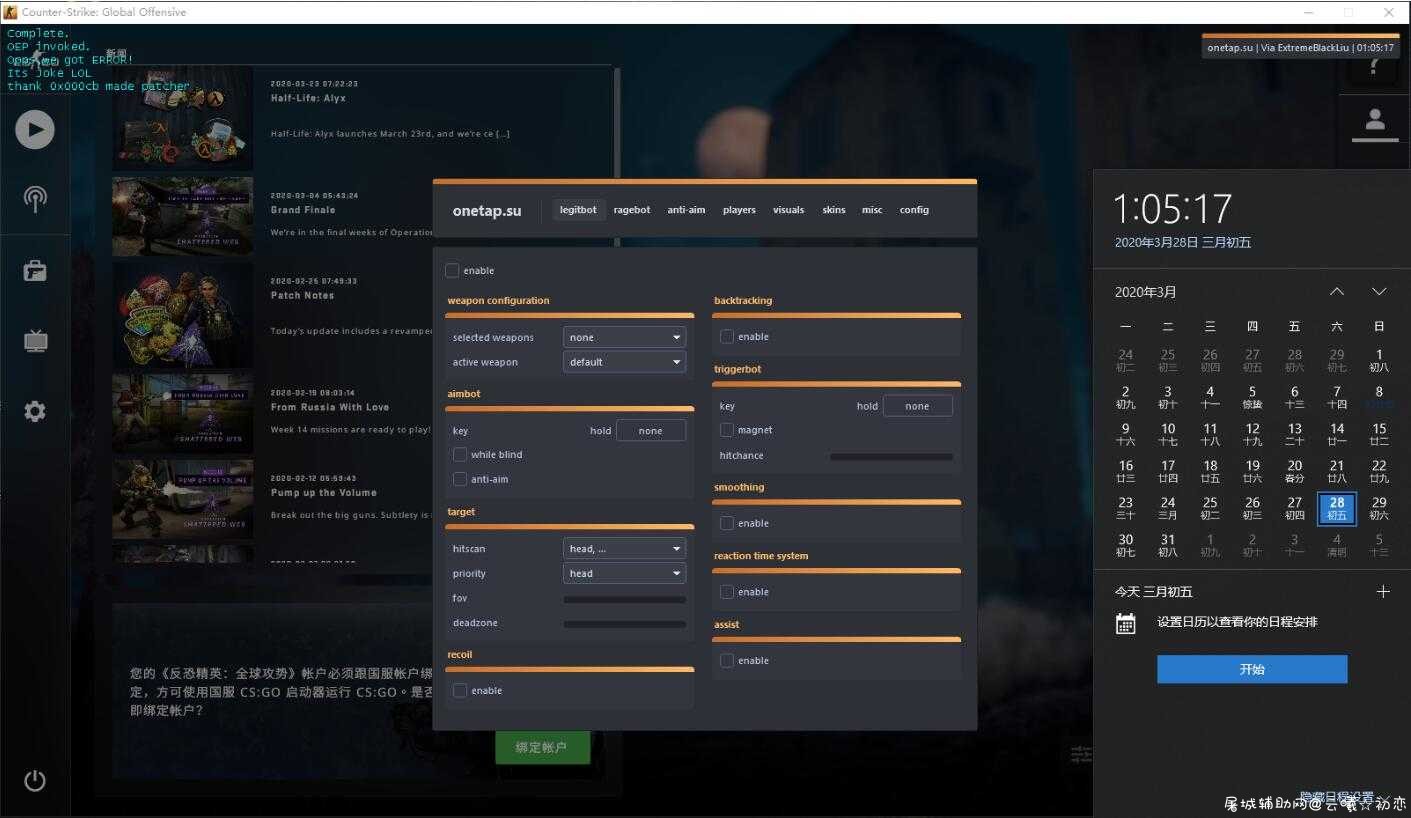Enable the assist checkbox

(727, 660)
